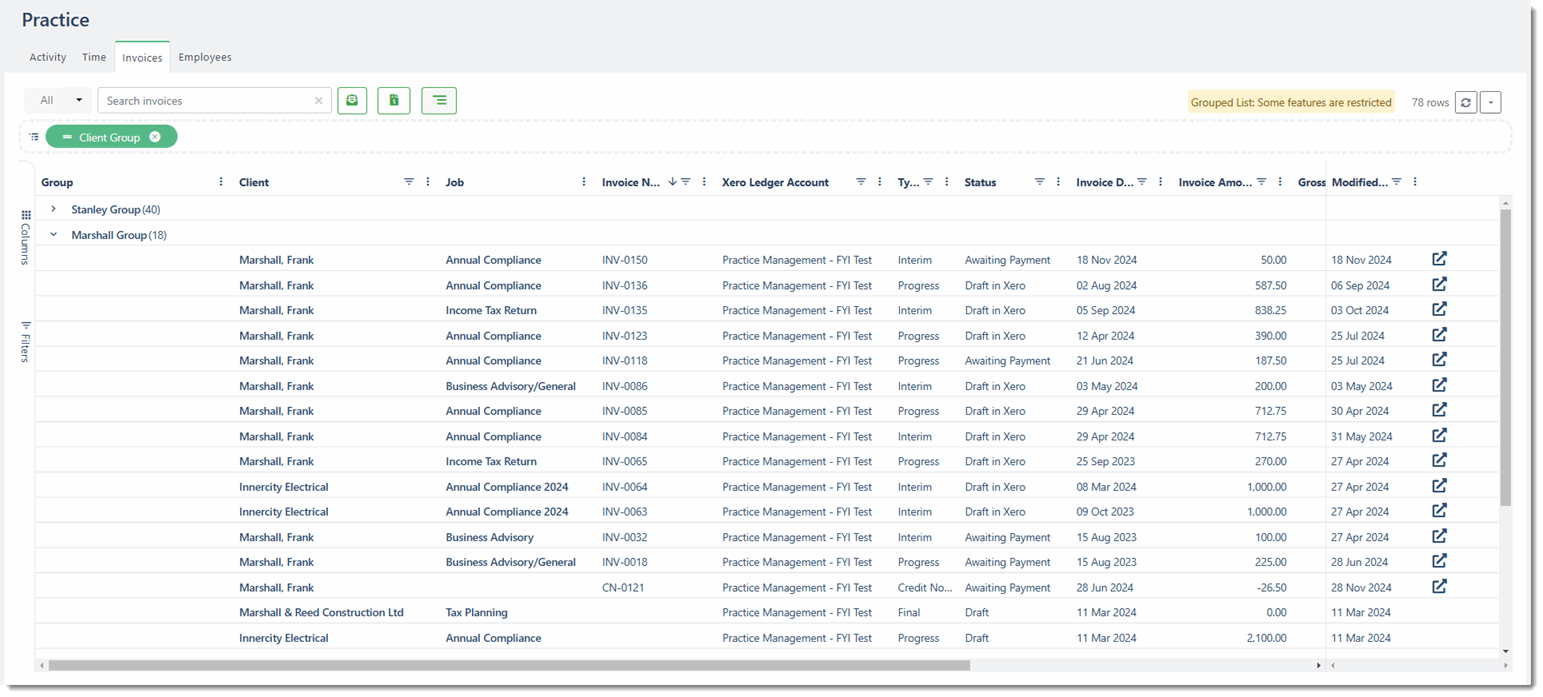Open the Status column menu
Viewport: 1543px width, 697px height.
point(1059,182)
